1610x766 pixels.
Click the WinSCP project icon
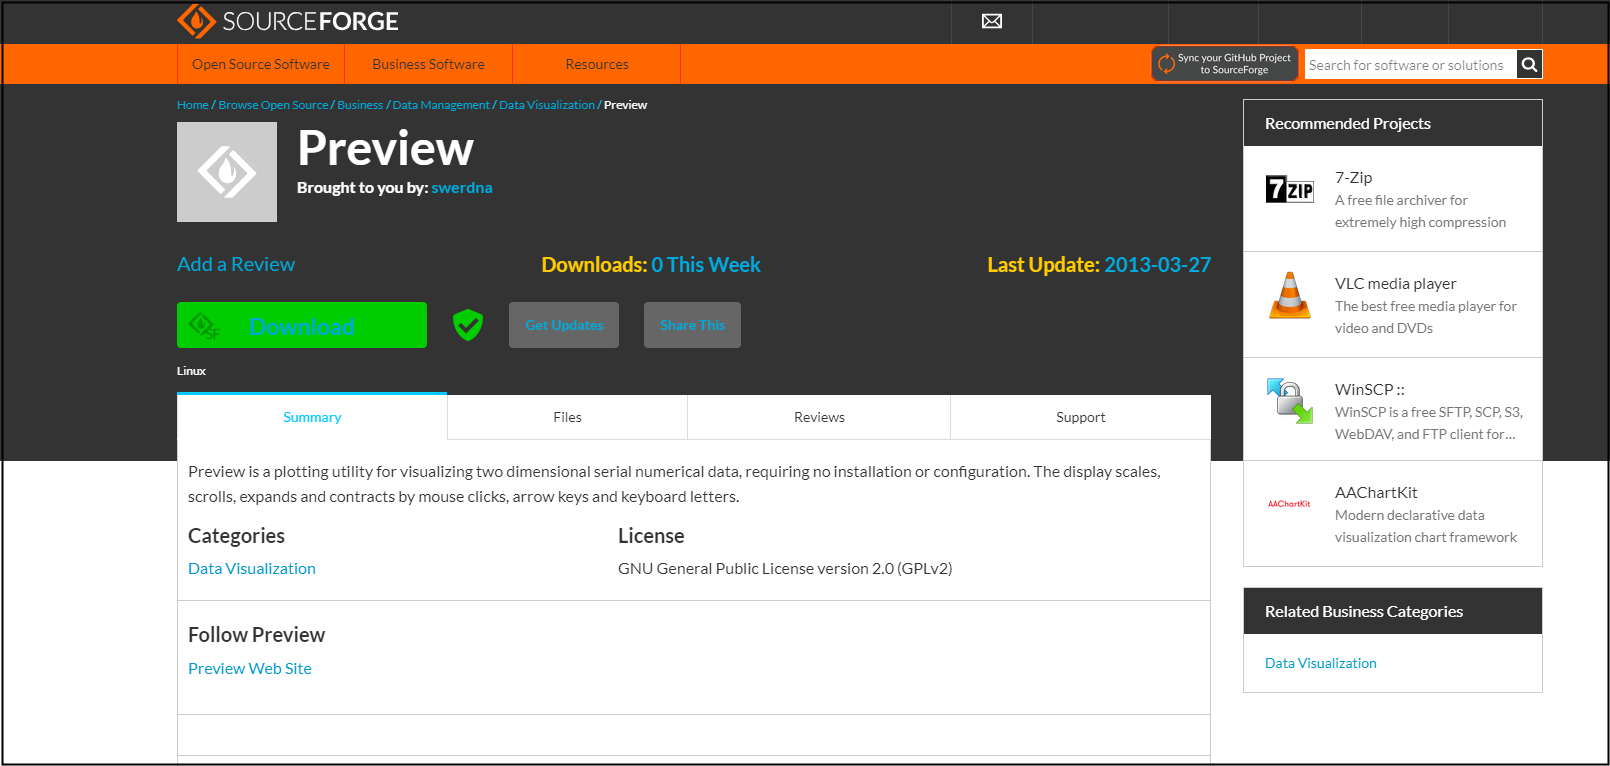pos(1290,401)
